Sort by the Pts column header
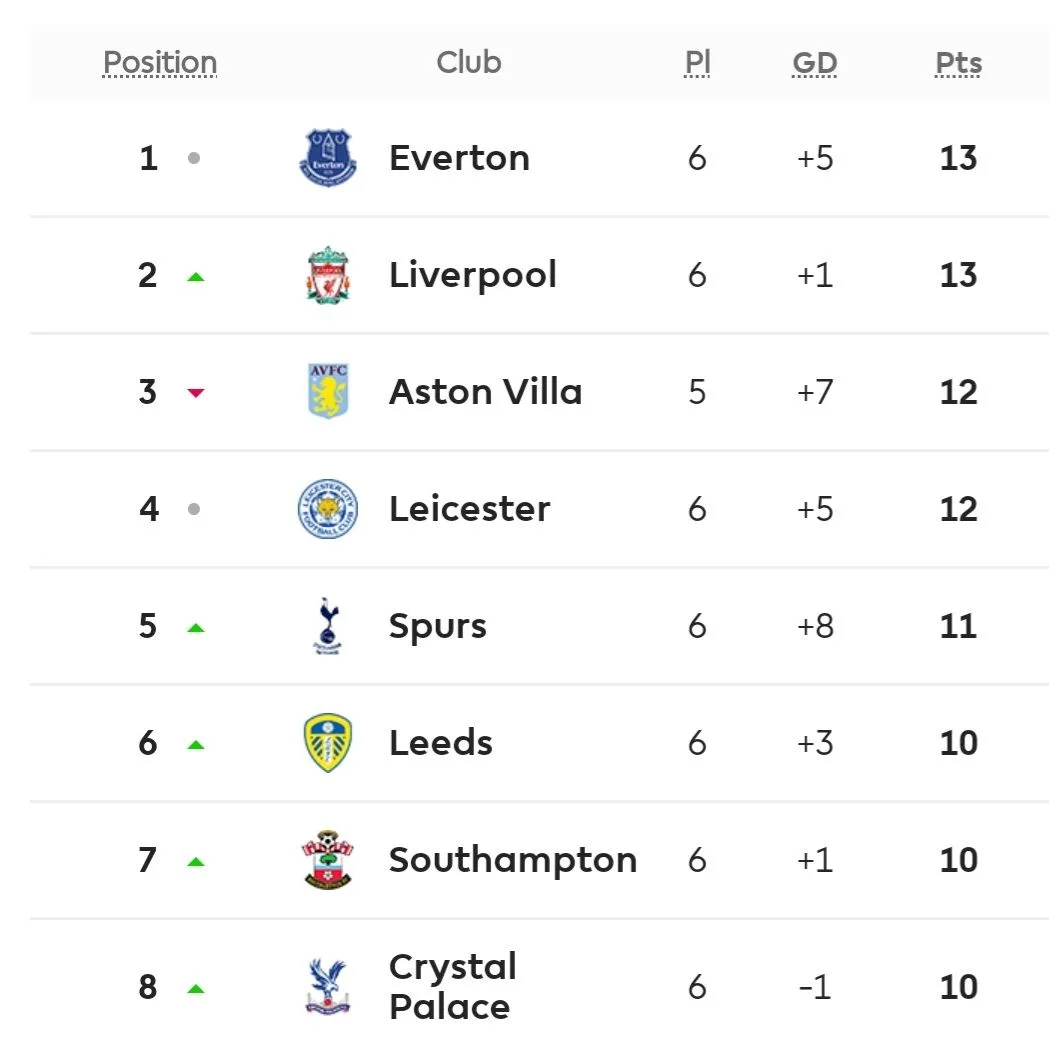Image resolution: width=1049 pixels, height=1039 pixels. coord(958,63)
